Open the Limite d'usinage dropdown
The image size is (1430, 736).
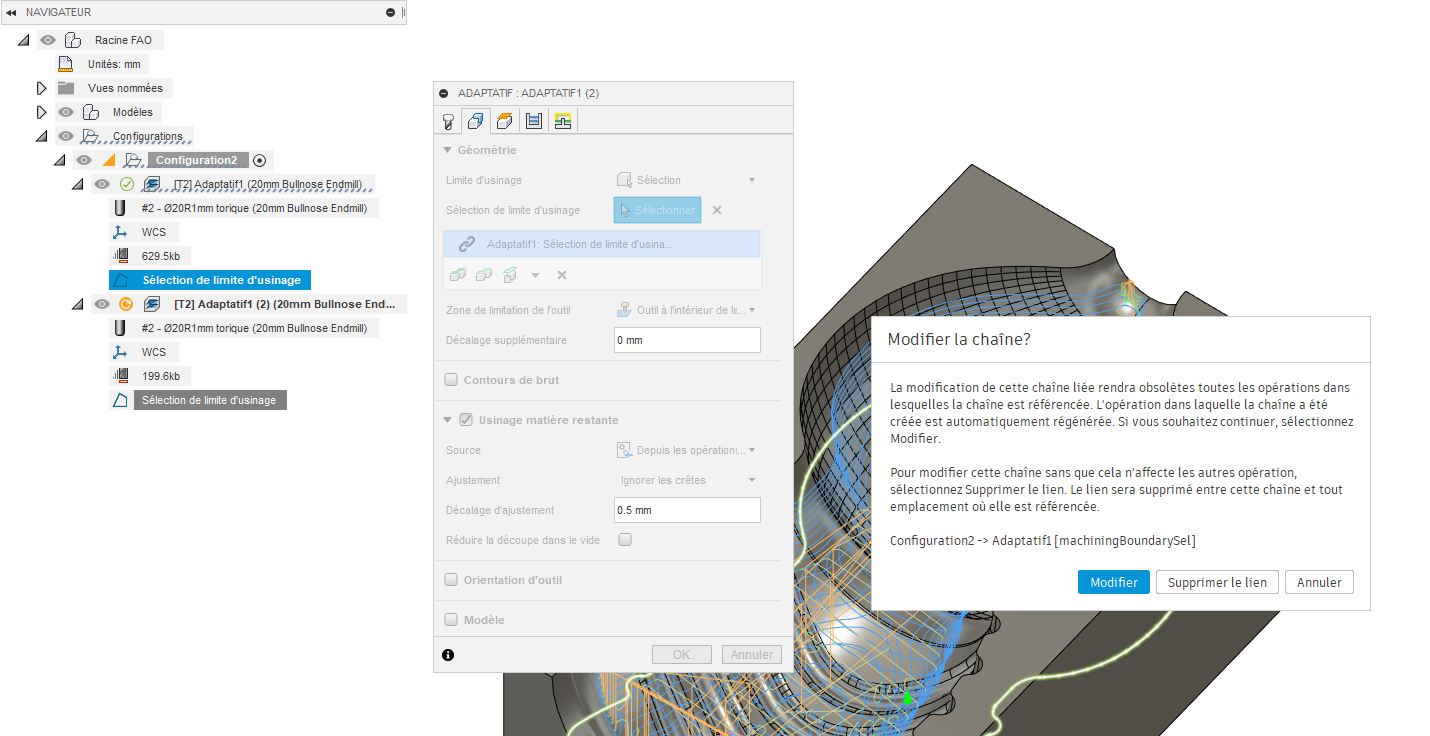[x=687, y=180]
